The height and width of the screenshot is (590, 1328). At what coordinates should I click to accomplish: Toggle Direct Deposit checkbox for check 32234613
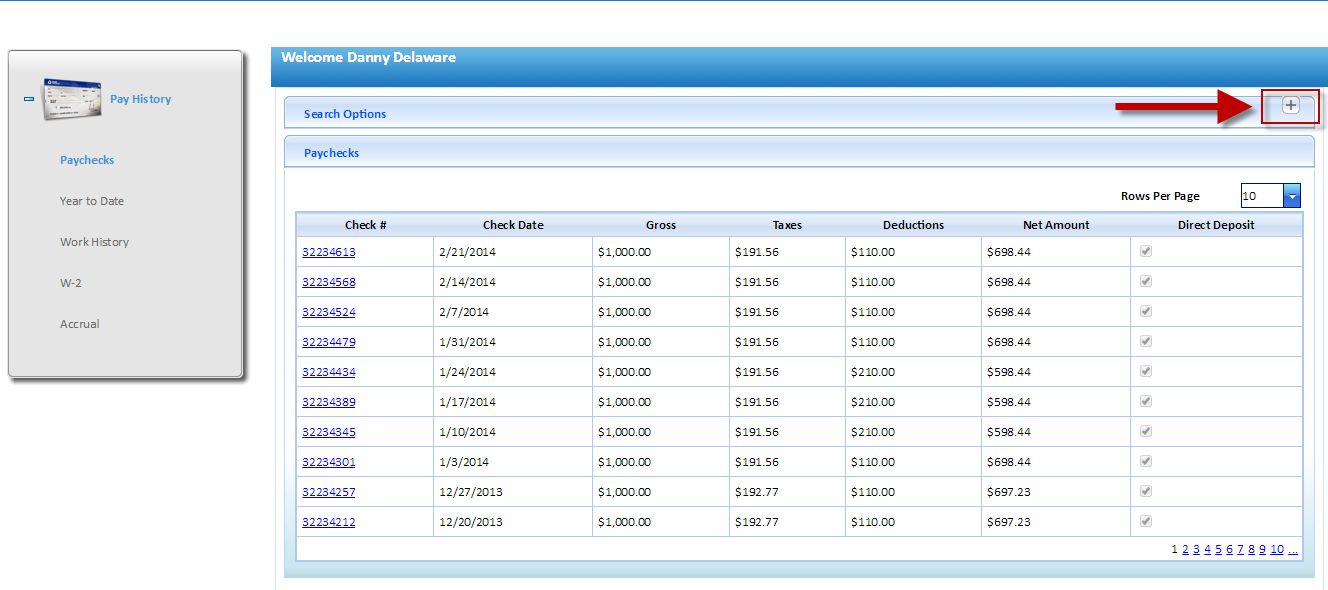[1146, 251]
